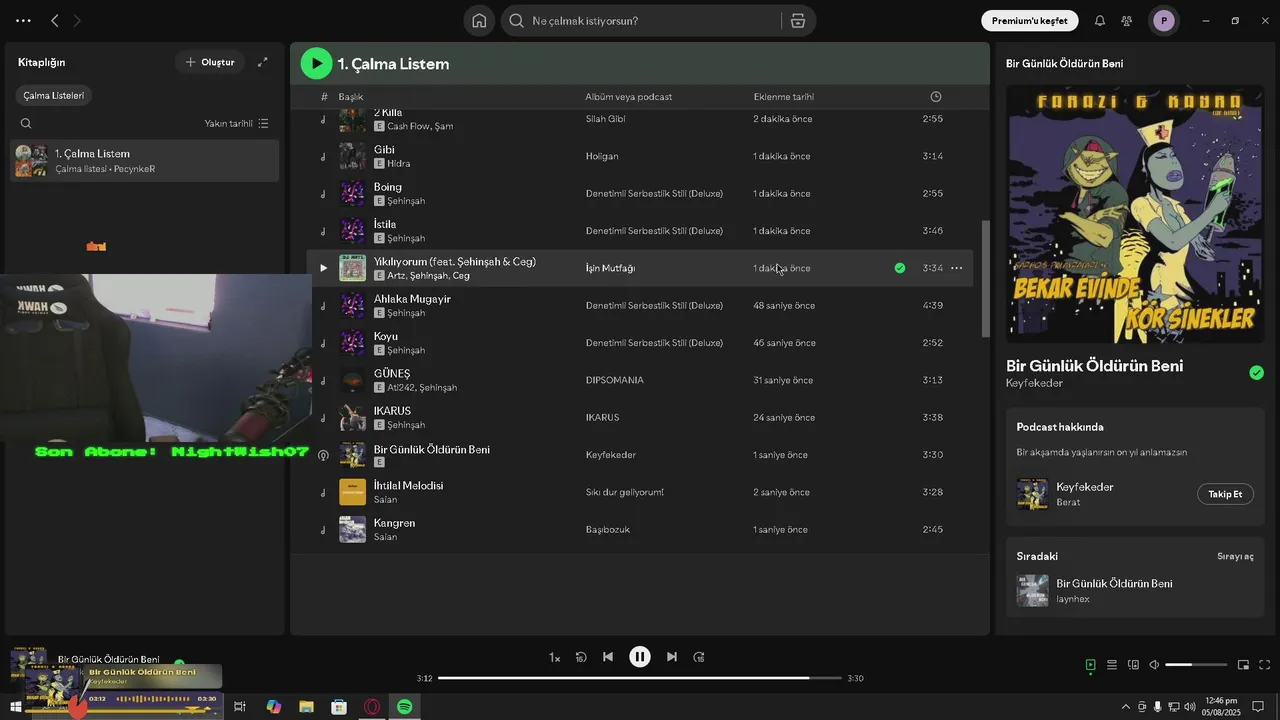Open Task View on the taskbar

click(240, 707)
